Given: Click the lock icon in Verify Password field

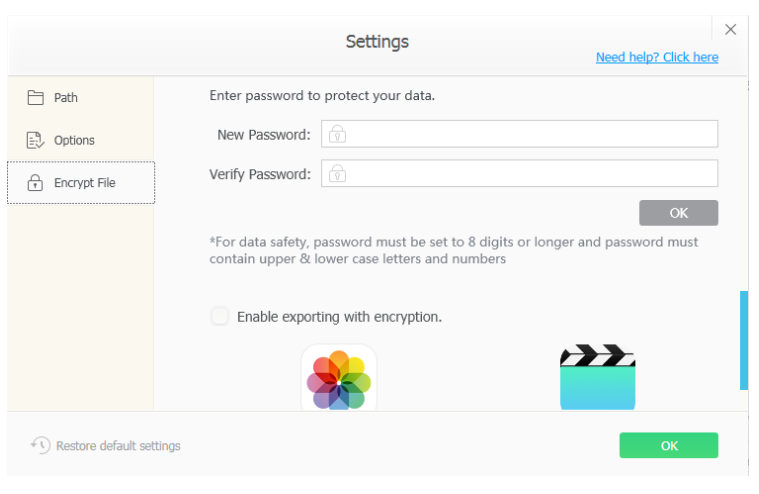Looking at the screenshot, I should pos(337,173).
